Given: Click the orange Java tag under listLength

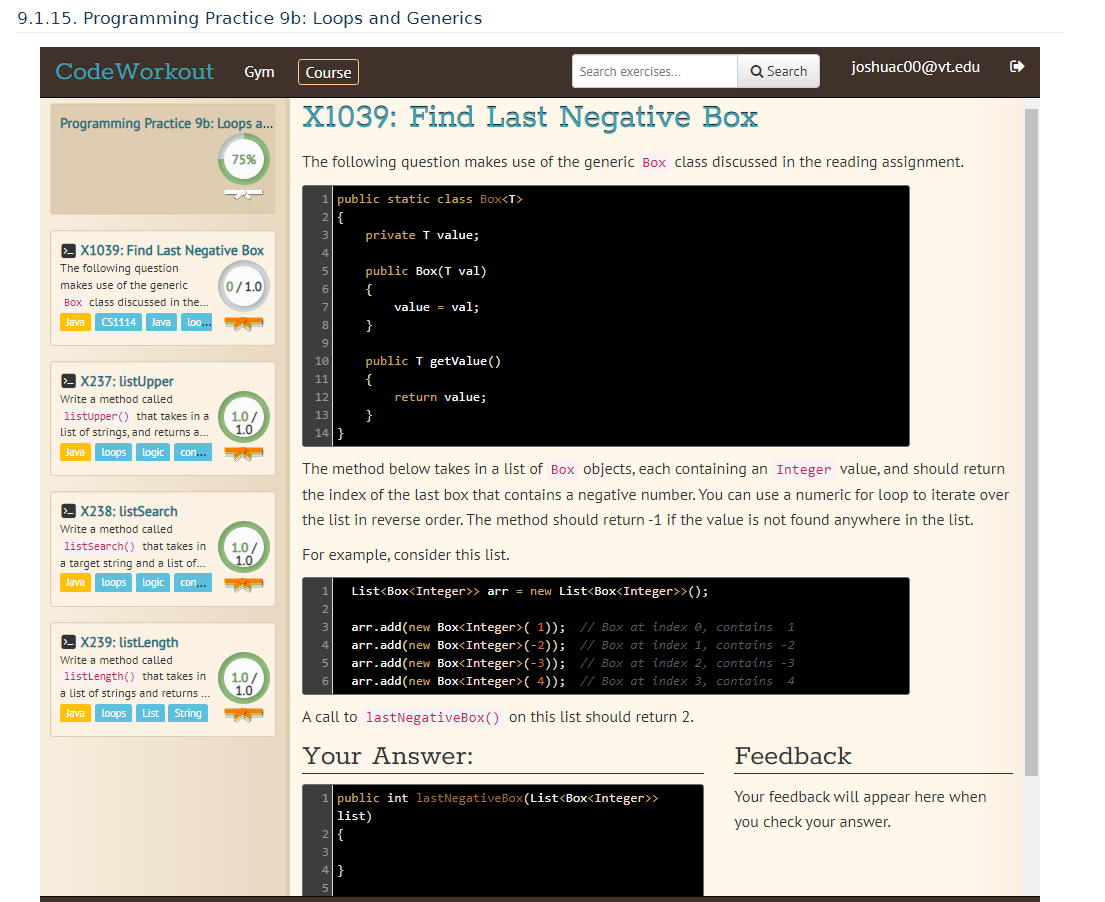Looking at the screenshot, I should point(75,713).
